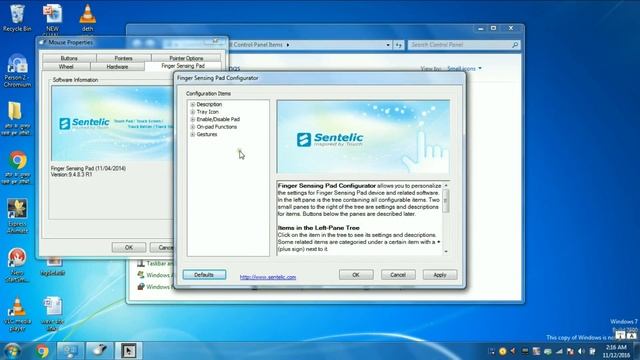This screenshot has width=640, height=360.
Task: Expand the On-pad Functions node
Action: [193, 127]
